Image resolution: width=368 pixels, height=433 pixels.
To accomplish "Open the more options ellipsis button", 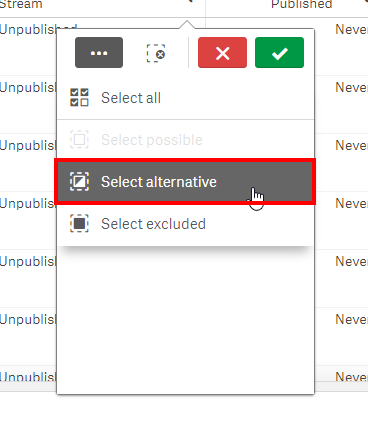I will coord(99,53).
